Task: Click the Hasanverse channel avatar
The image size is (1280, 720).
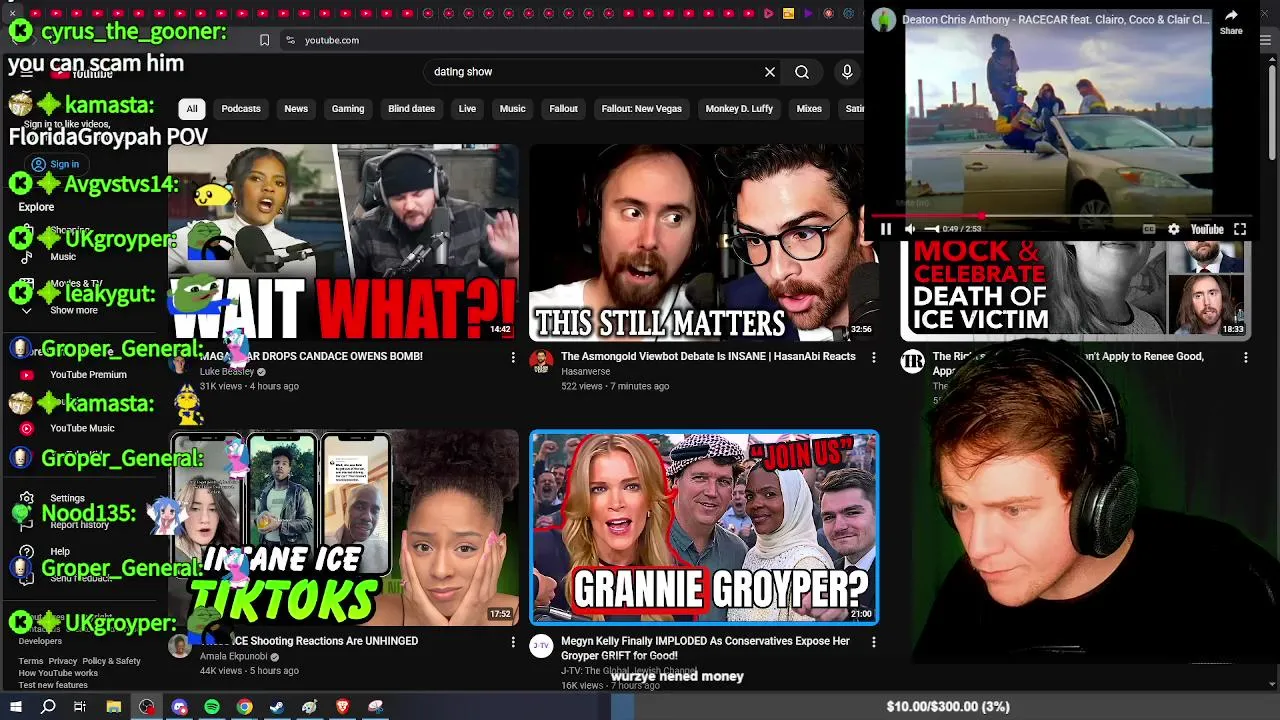Action: [541, 361]
